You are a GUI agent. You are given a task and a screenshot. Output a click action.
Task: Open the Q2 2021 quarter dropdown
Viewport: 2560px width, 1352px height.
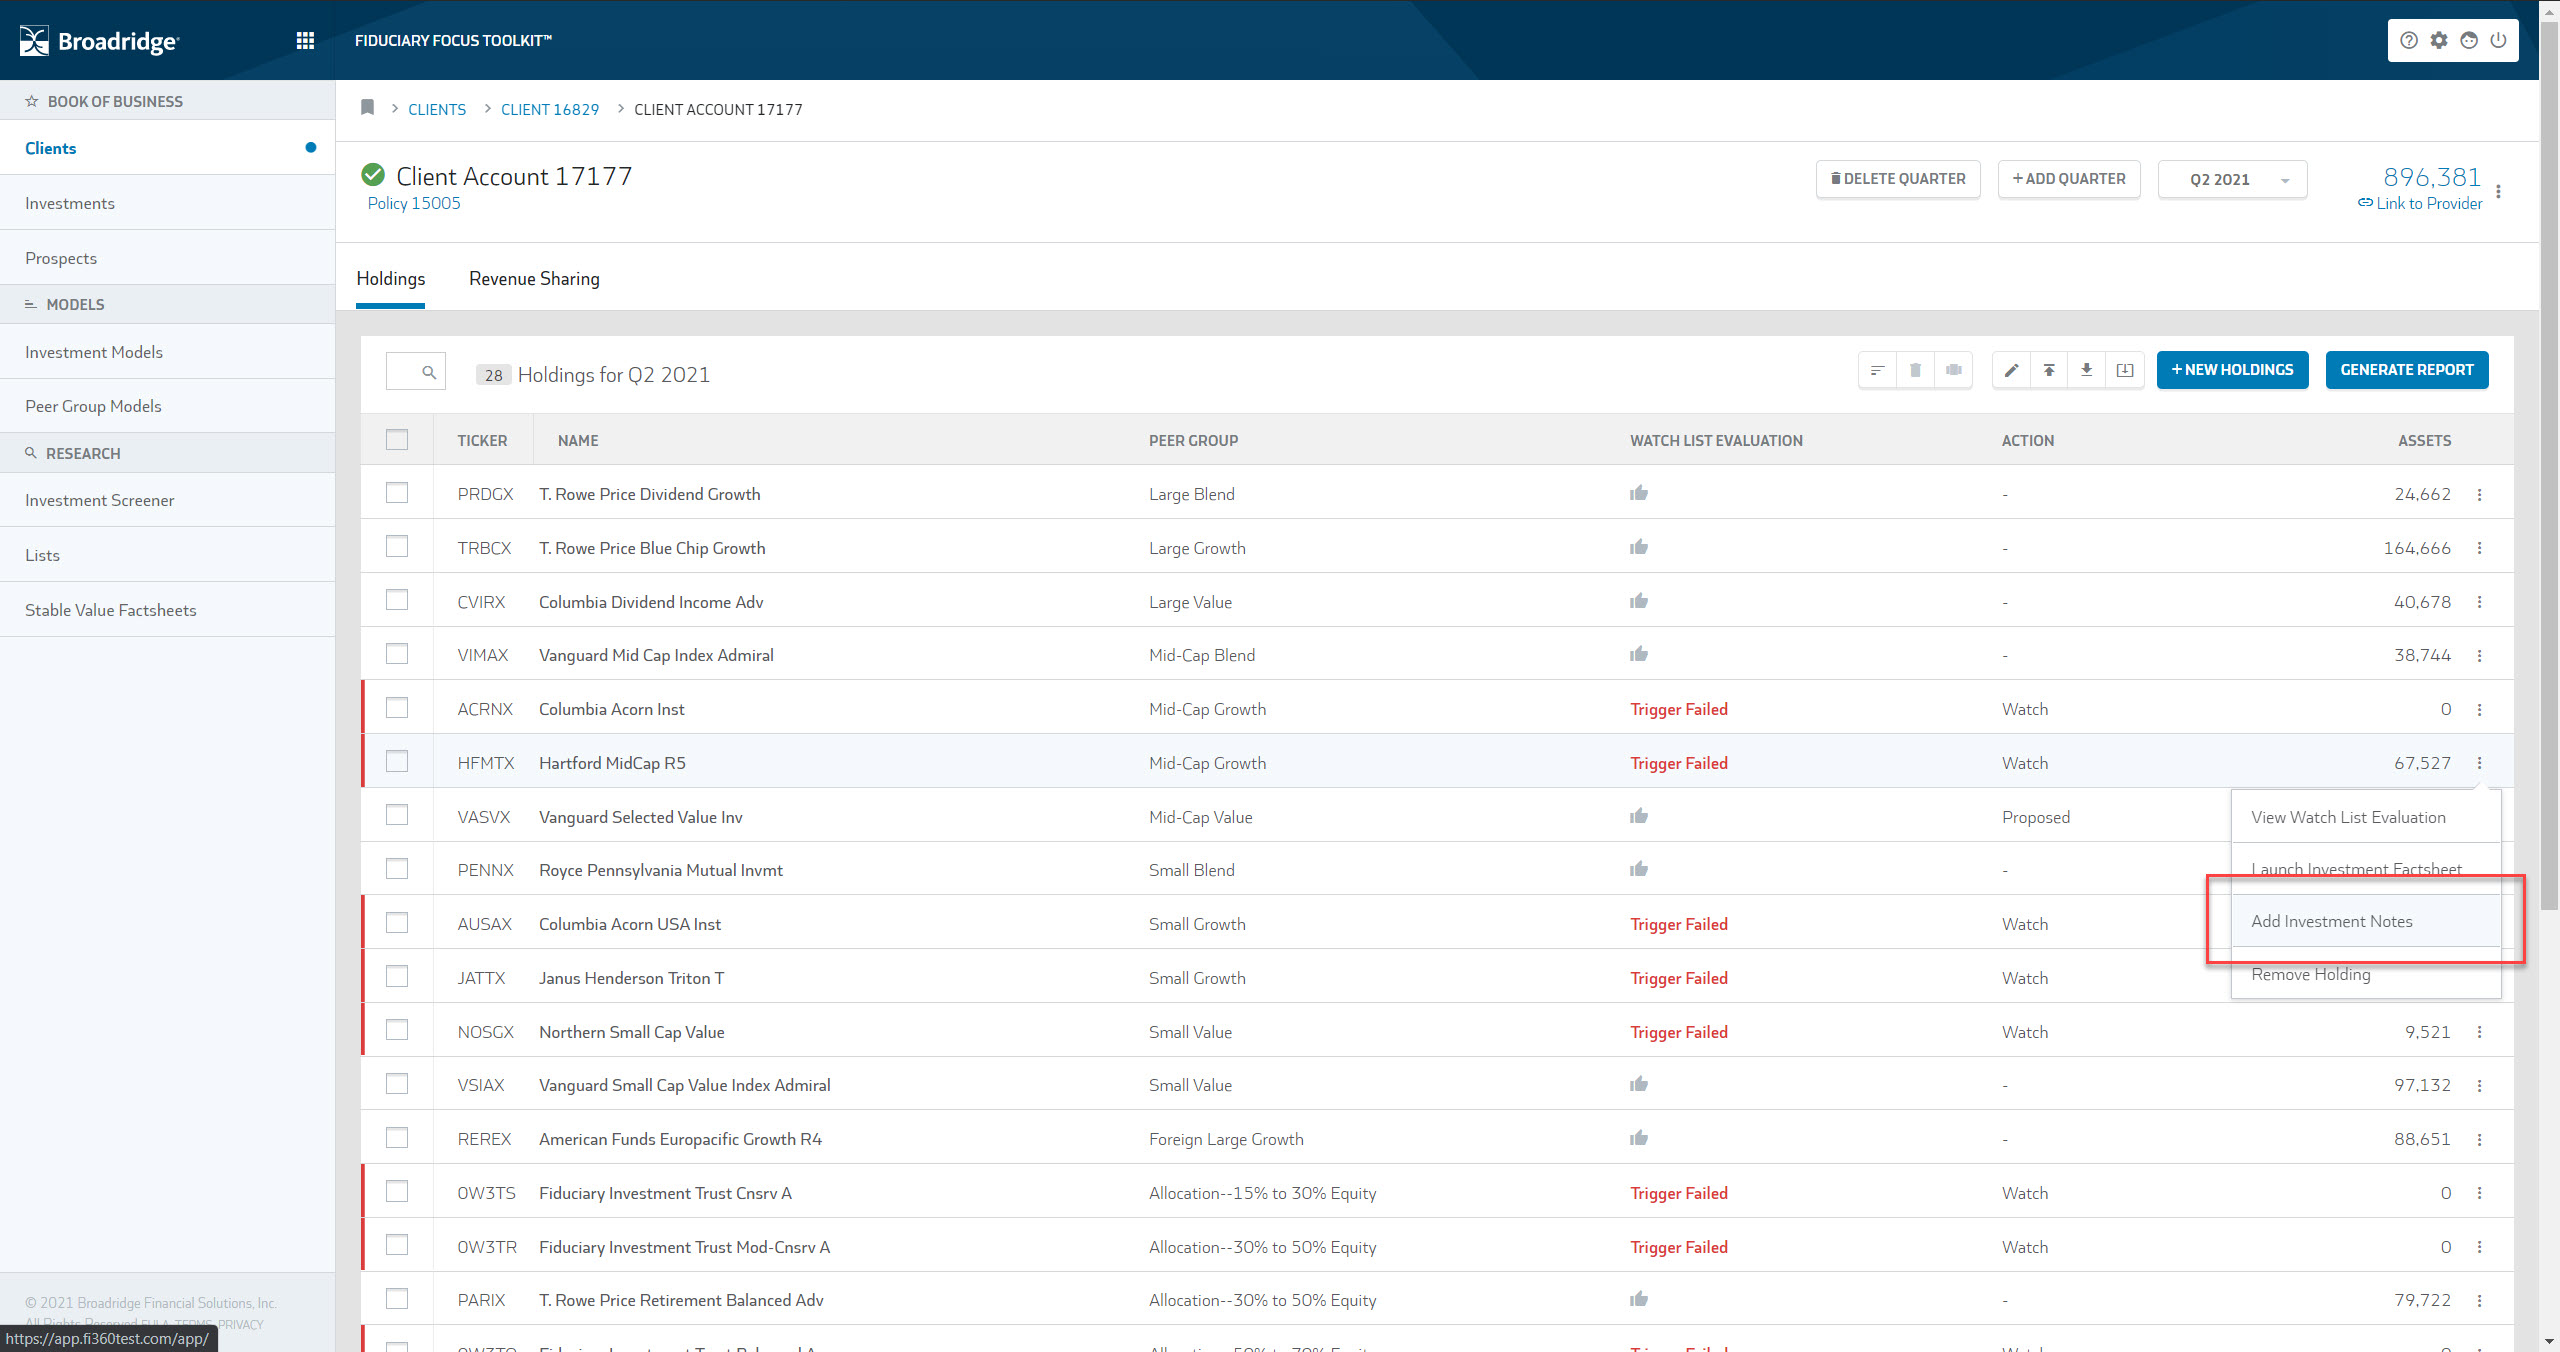click(x=2232, y=180)
